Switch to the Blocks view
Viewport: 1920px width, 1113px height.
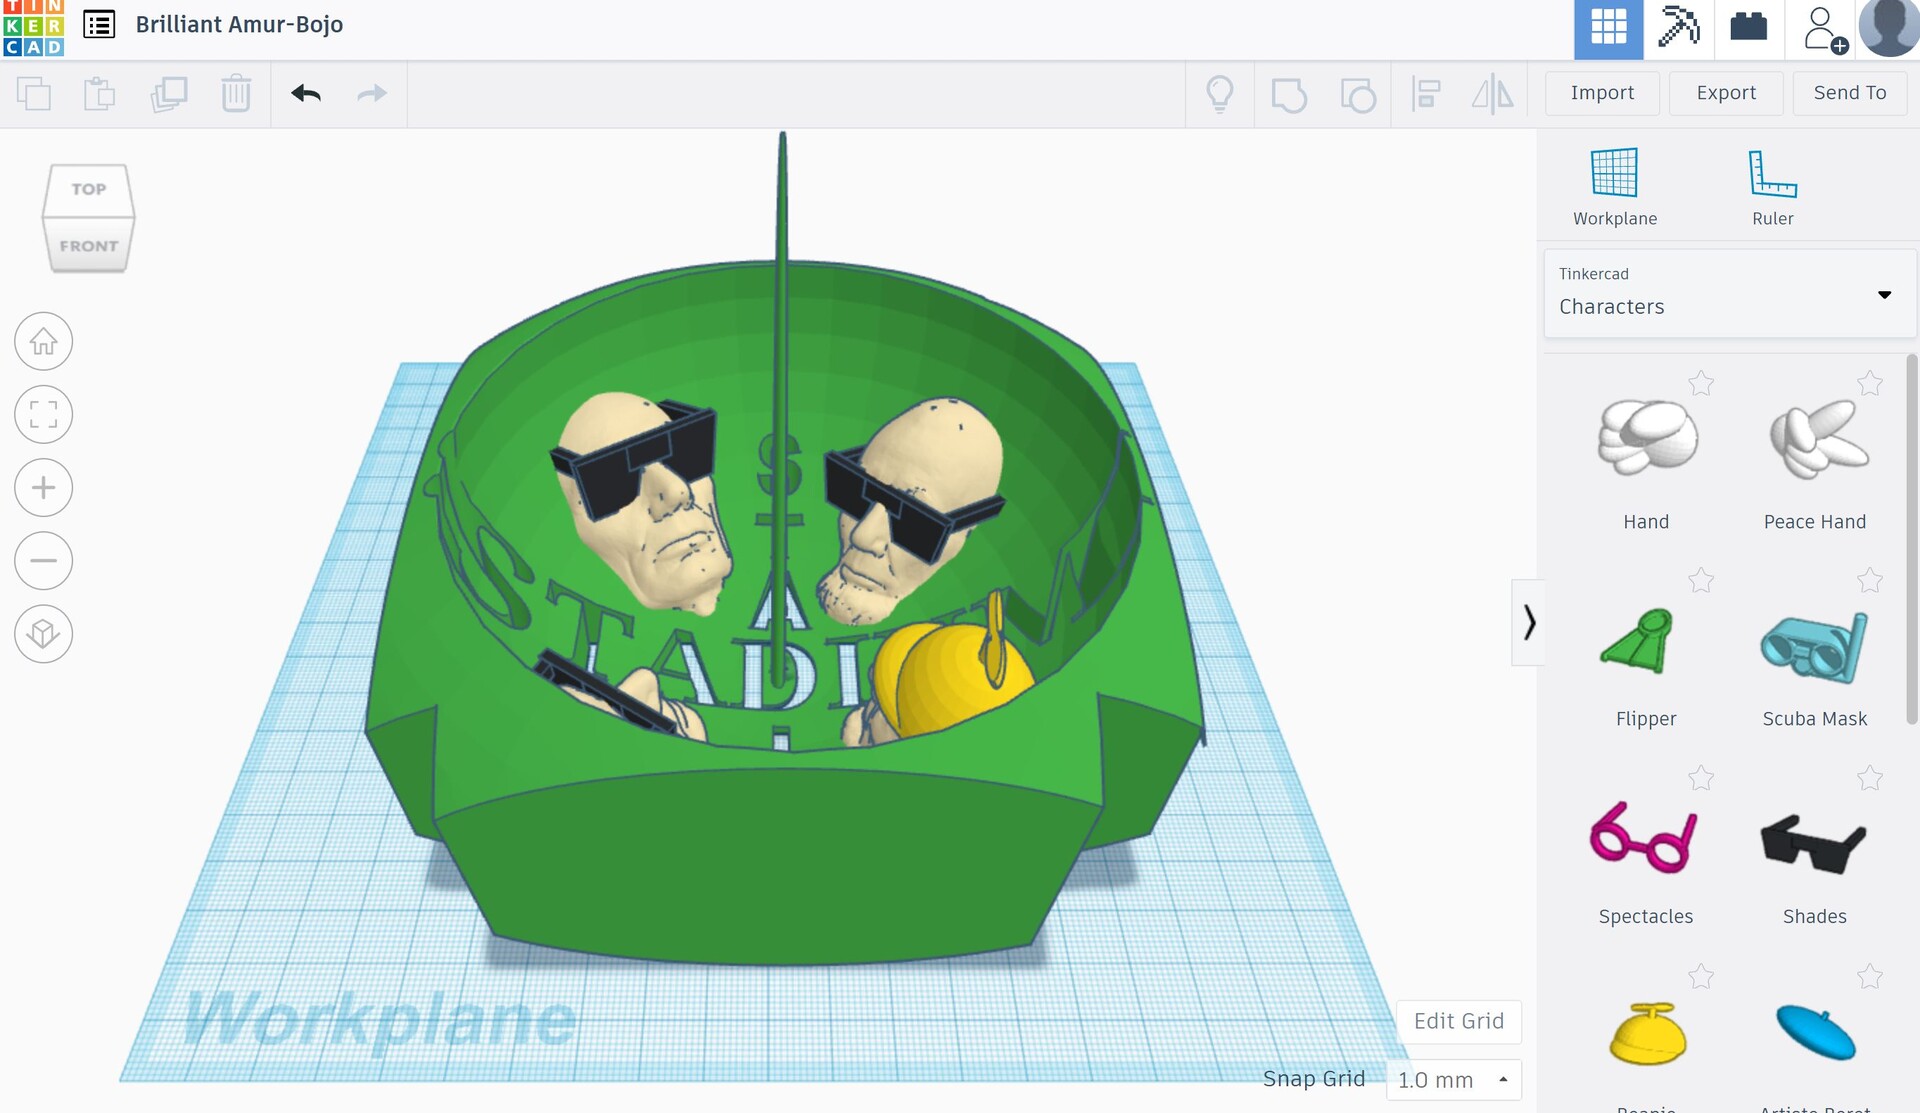click(x=1608, y=29)
